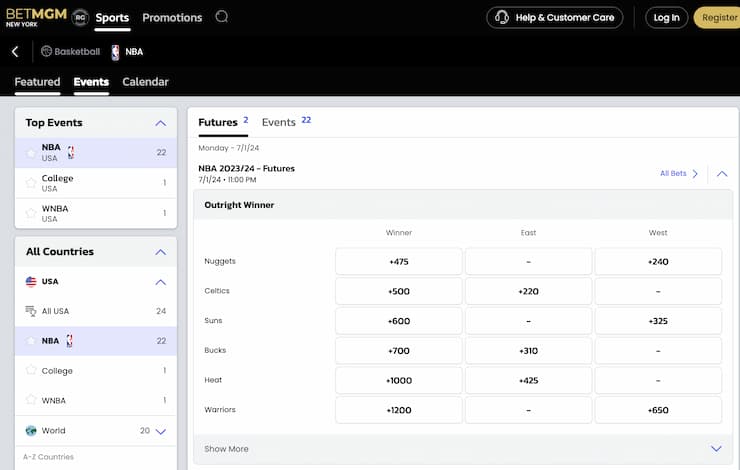
Task: Click the Register button
Action: (x=718, y=17)
